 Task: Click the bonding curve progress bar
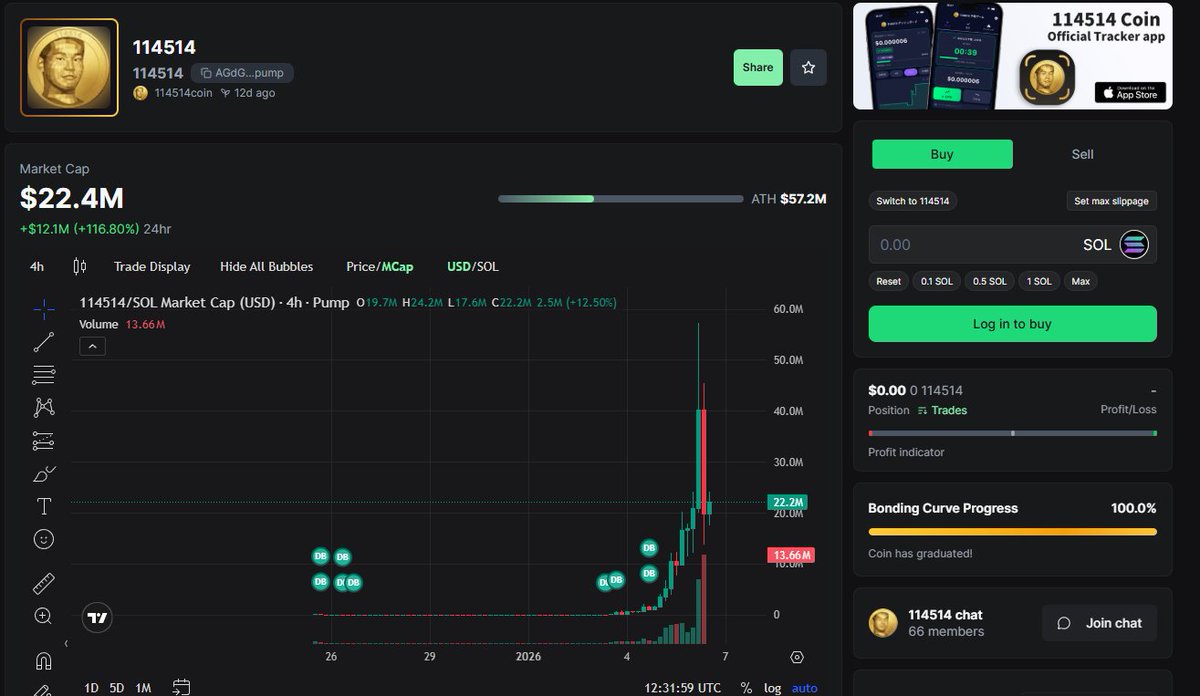pyautogui.click(x=1012, y=532)
